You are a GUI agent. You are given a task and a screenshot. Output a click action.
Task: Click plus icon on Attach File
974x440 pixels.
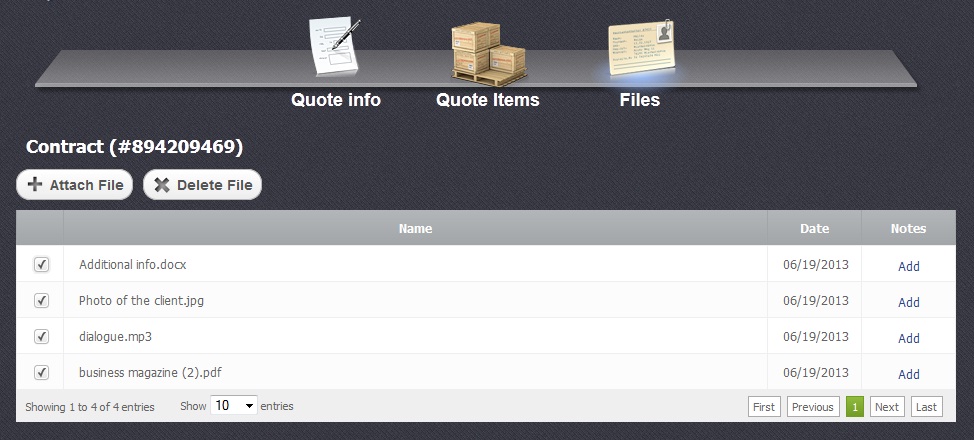click(35, 185)
